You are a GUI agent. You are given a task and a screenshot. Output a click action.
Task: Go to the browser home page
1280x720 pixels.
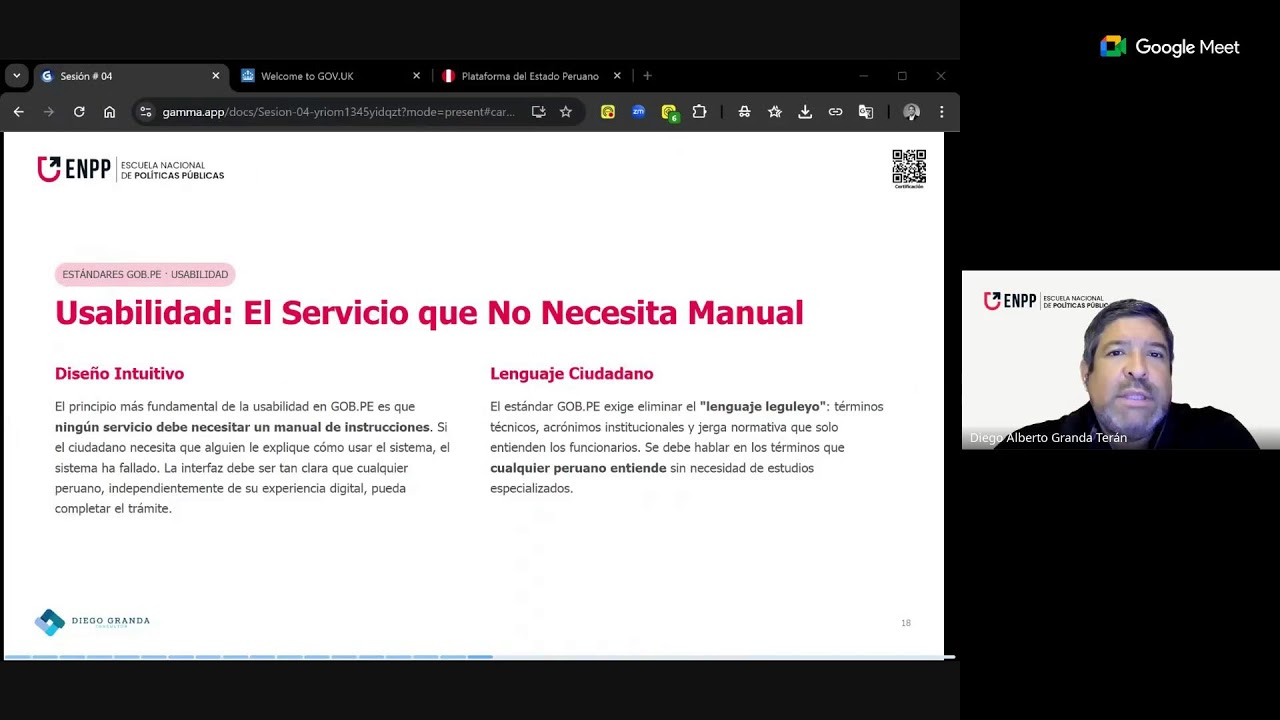tap(110, 112)
